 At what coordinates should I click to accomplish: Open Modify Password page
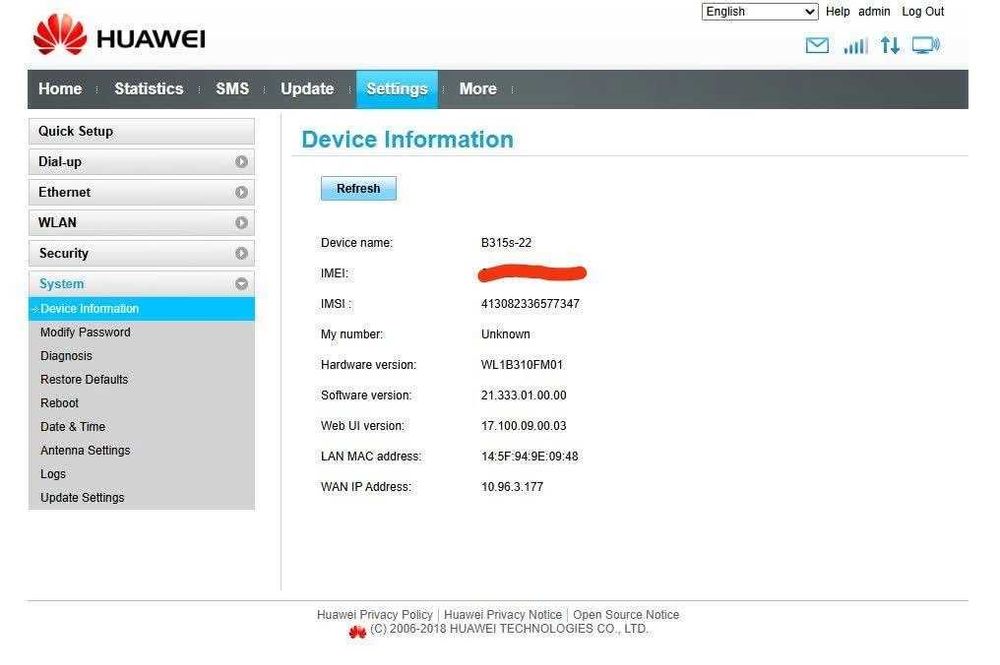click(85, 332)
